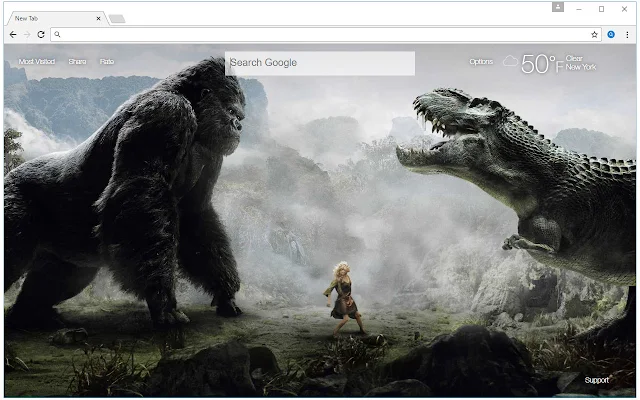Click the cloud weather icon
This screenshot has height=400, width=640.
point(510,62)
